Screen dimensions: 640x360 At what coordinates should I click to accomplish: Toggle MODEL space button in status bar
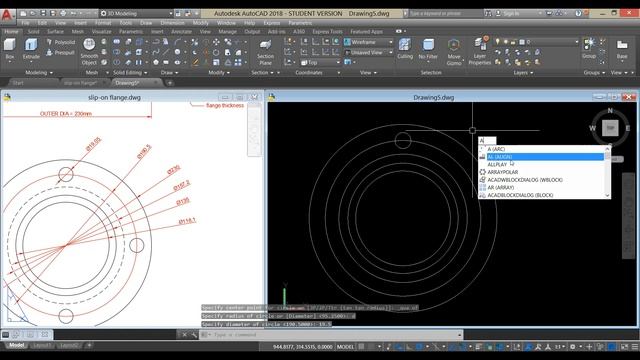click(345, 347)
